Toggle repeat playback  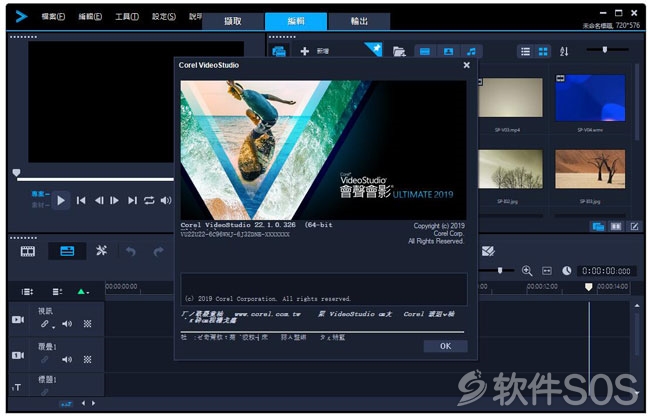(x=149, y=201)
